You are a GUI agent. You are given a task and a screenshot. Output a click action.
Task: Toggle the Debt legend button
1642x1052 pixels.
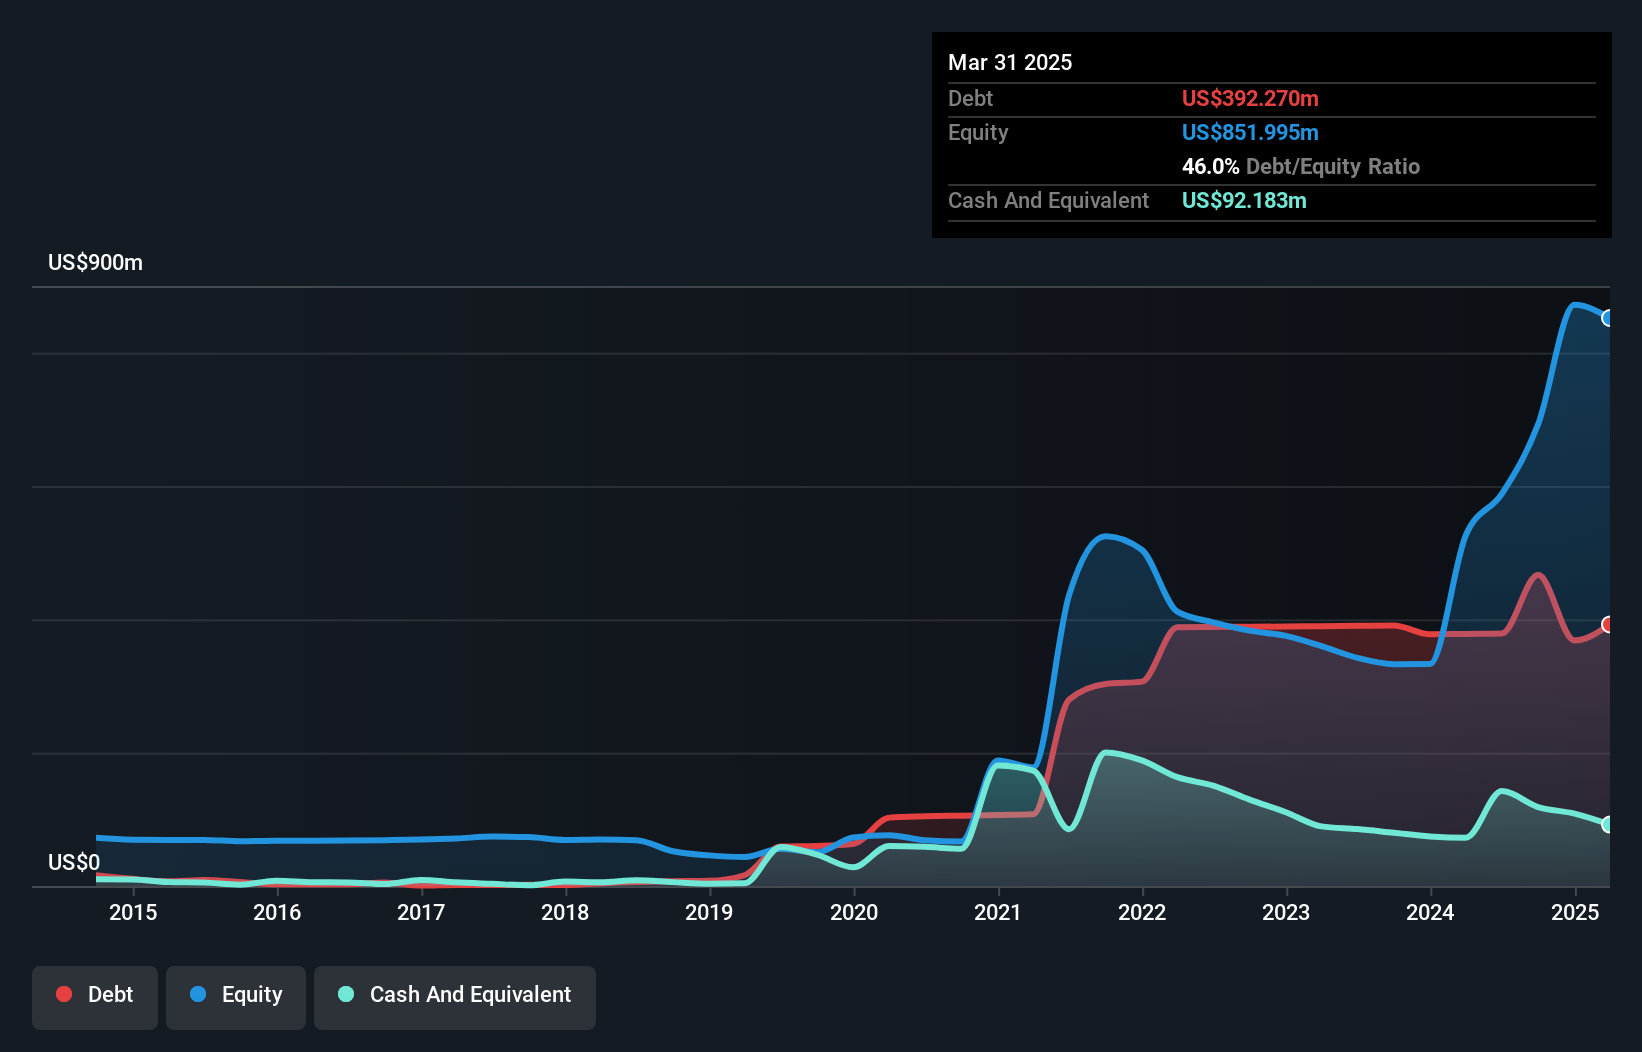pos(95,997)
